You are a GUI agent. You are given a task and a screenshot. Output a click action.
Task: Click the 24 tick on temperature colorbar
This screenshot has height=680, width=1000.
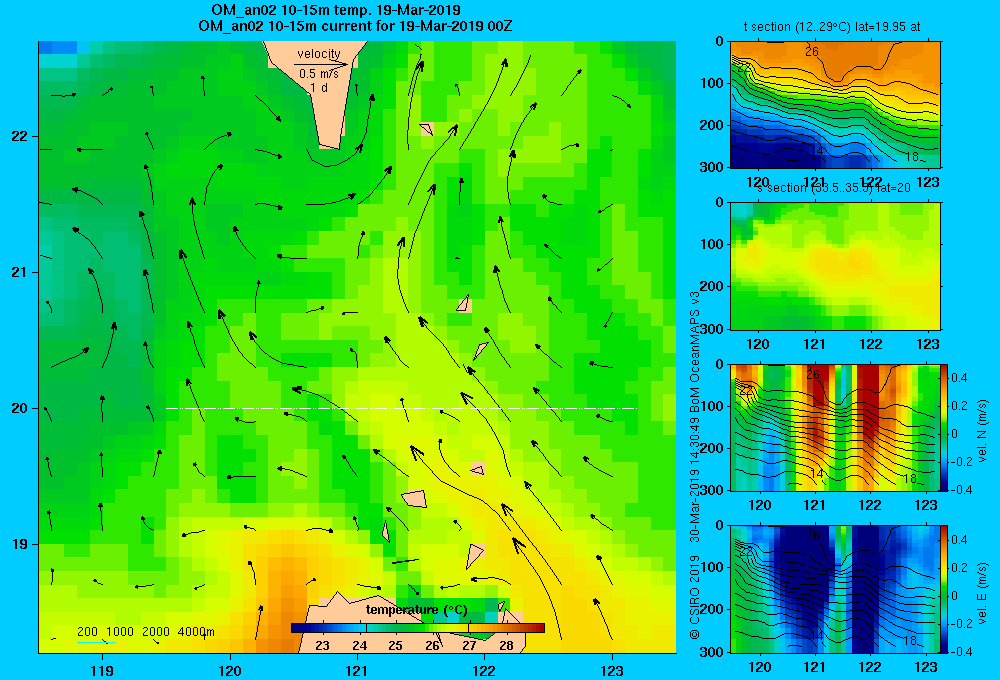pos(359,646)
